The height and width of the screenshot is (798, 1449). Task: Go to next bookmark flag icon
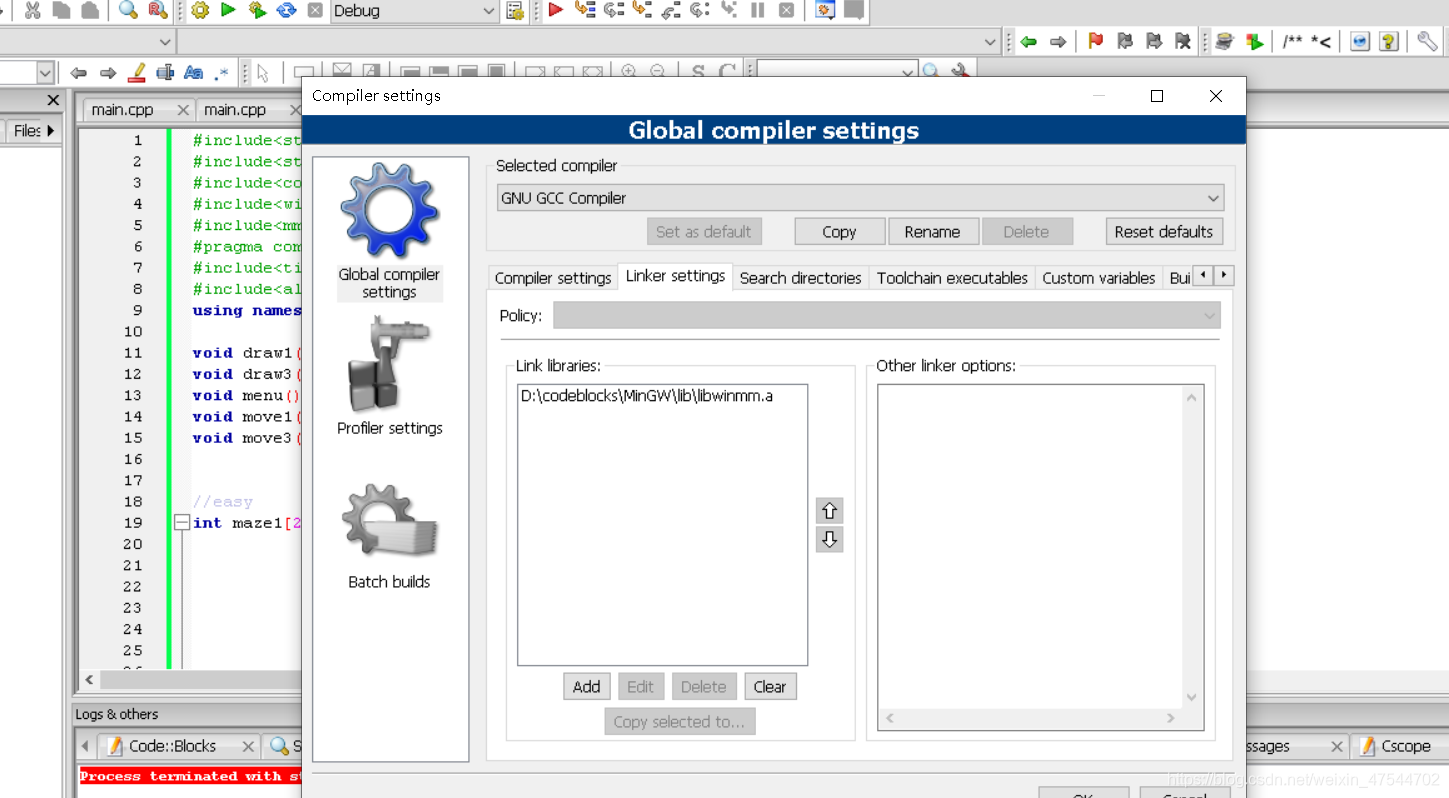pos(1154,41)
